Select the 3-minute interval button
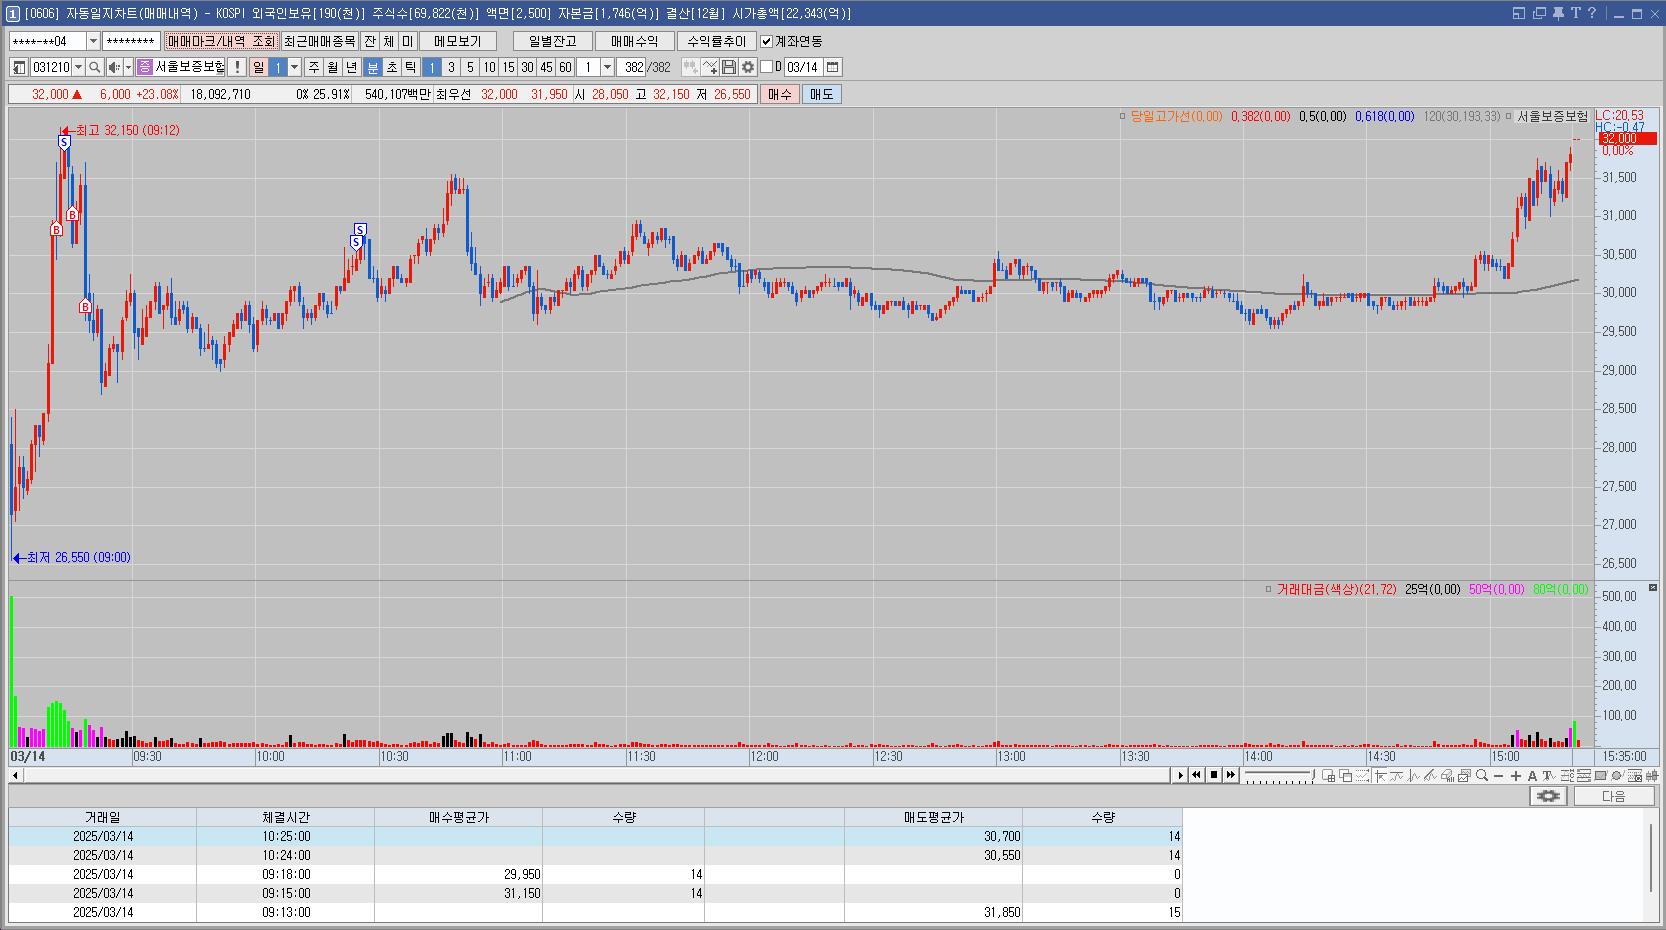Viewport: 1666px width, 930px height. pos(451,67)
